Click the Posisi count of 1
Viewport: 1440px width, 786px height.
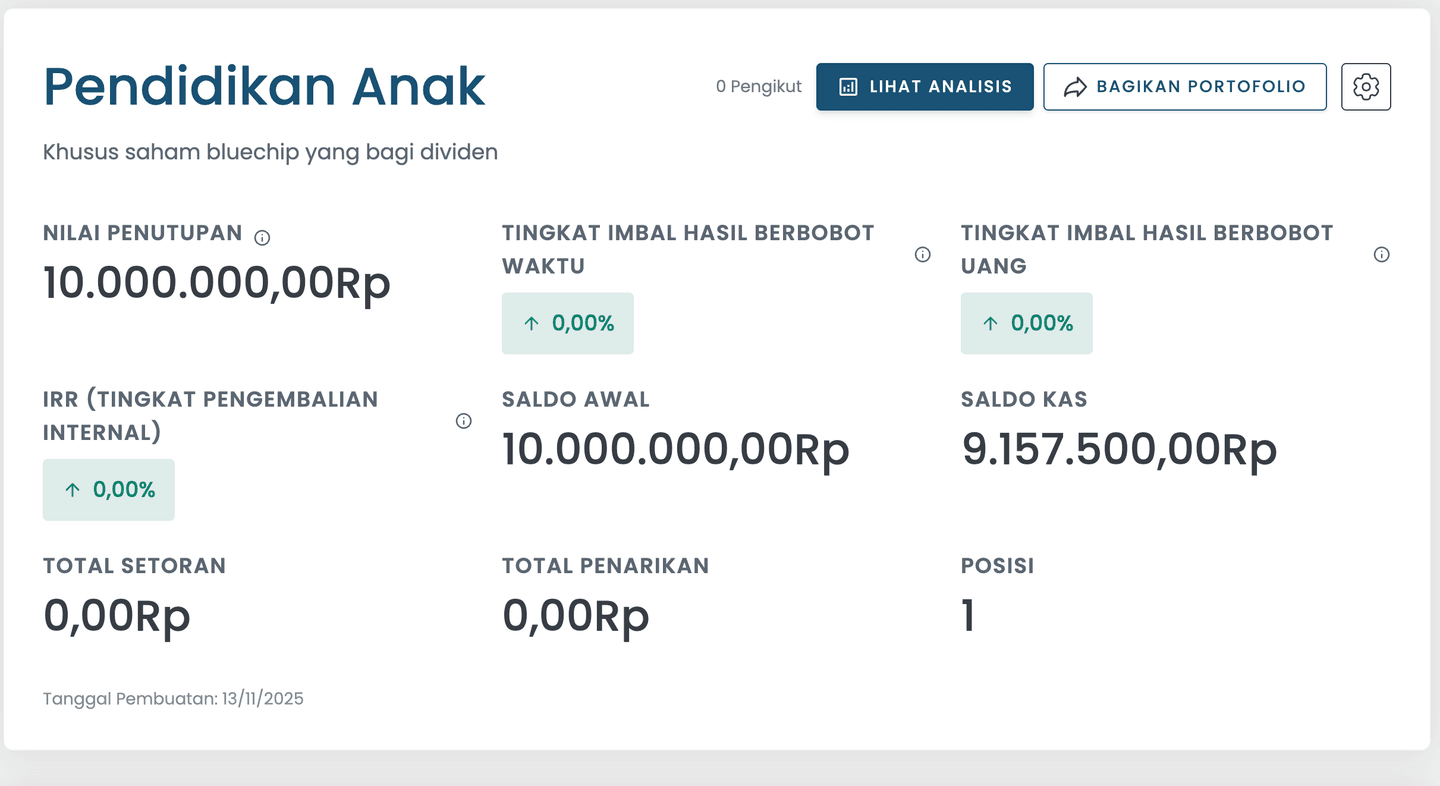pyautogui.click(x=968, y=615)
